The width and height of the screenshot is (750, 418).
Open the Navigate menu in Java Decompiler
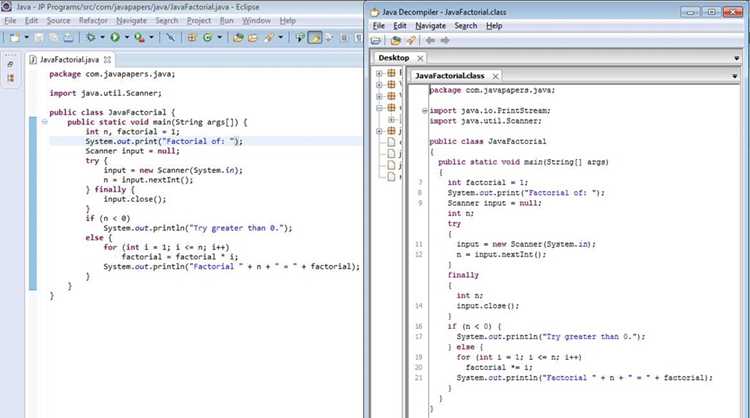(x=430, y=26)
